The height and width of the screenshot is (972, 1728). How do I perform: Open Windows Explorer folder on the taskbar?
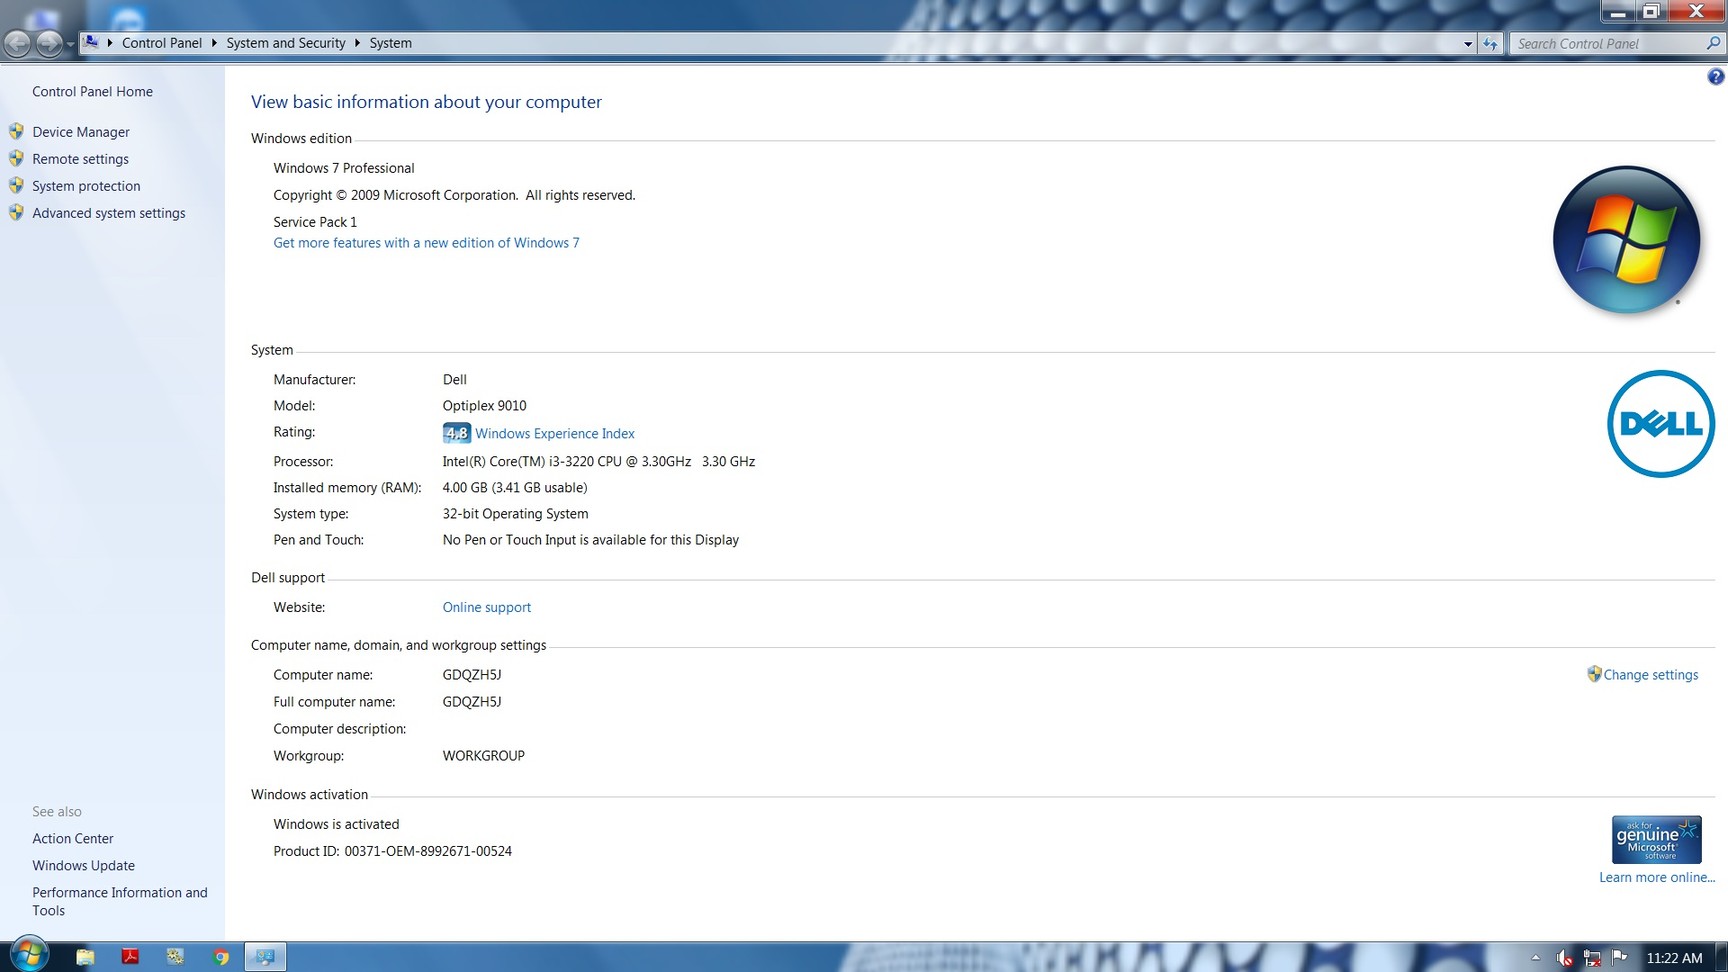pos(85,957)
